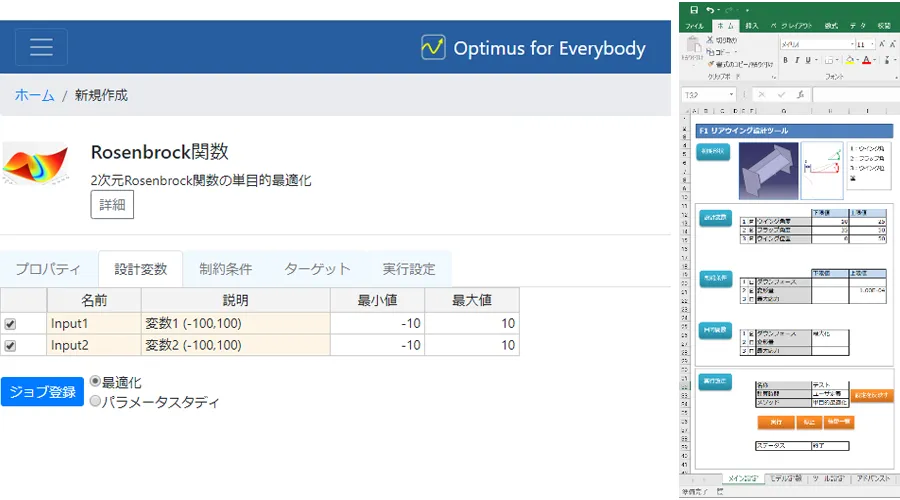The height and width of the screenshot is (500, 900).
Task: Click the Save icon in Excel
Action: click(x=694, y=10)
